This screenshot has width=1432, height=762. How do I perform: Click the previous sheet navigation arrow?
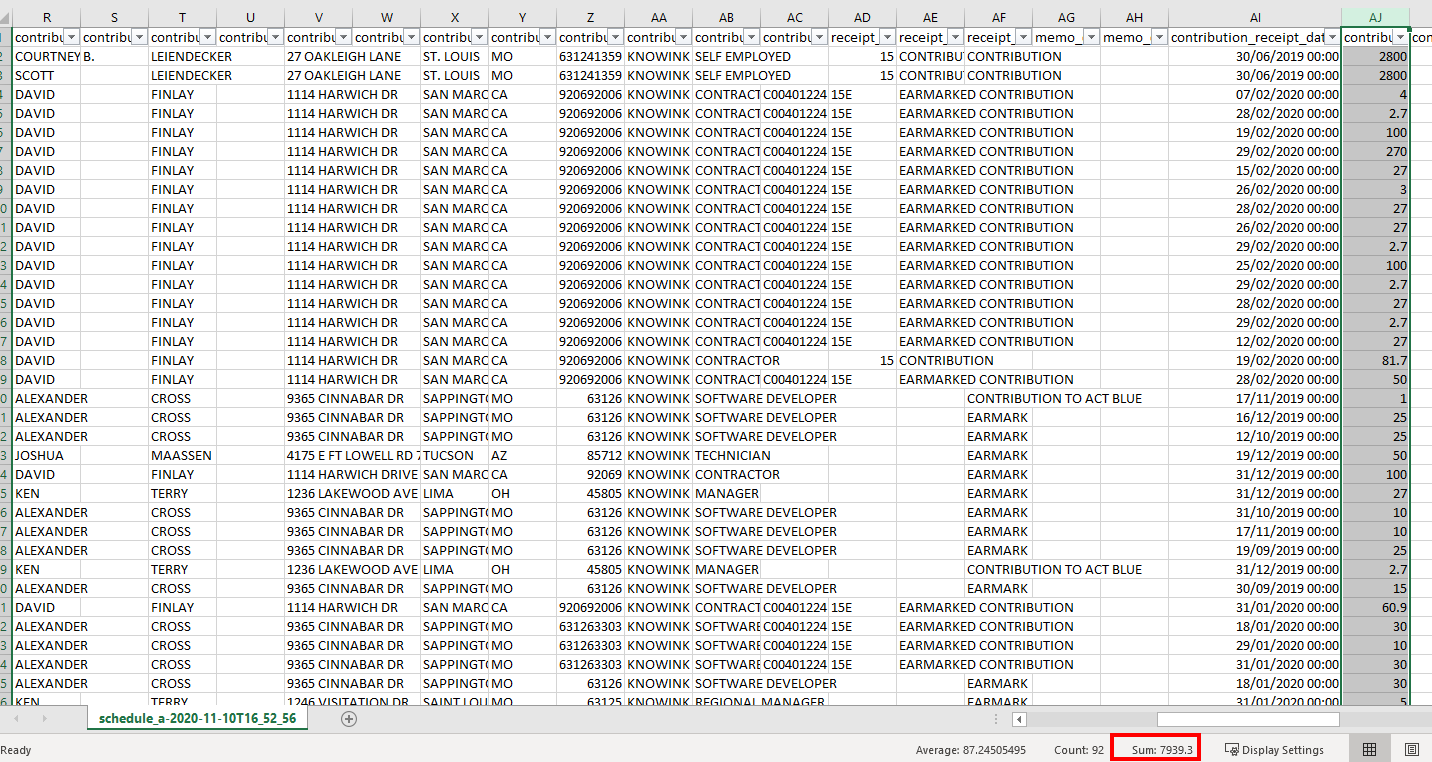pyautogui.click(x=15, y=718)
